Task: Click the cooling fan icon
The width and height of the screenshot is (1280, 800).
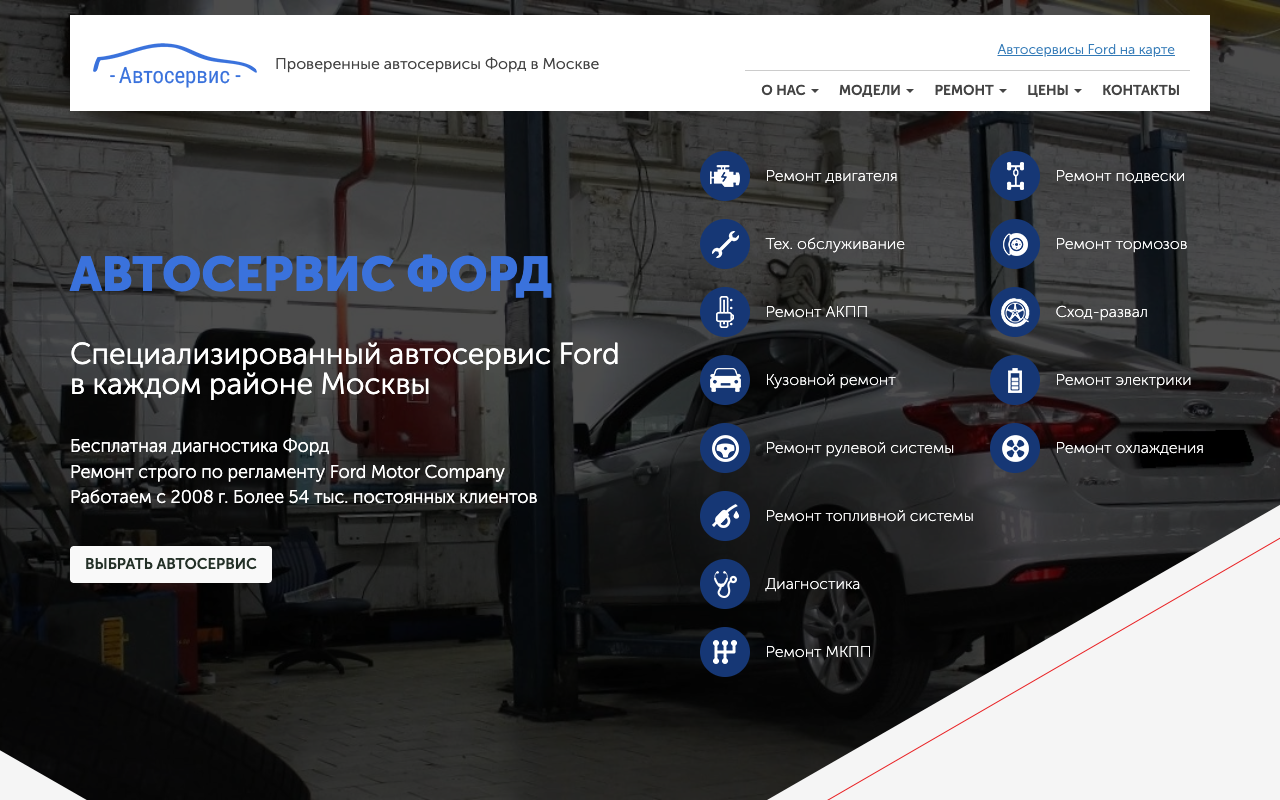Action: pos(1015,448)
